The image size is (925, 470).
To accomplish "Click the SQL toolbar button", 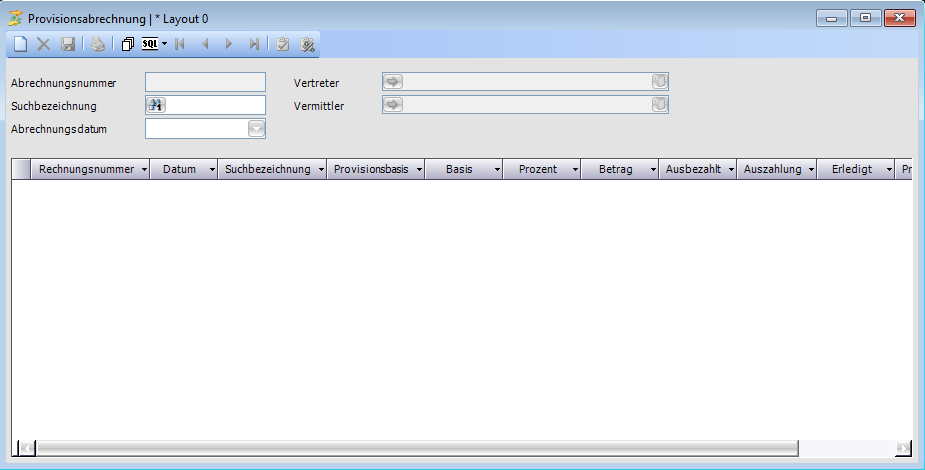I will pyautogui.click(x=150, y=44).
